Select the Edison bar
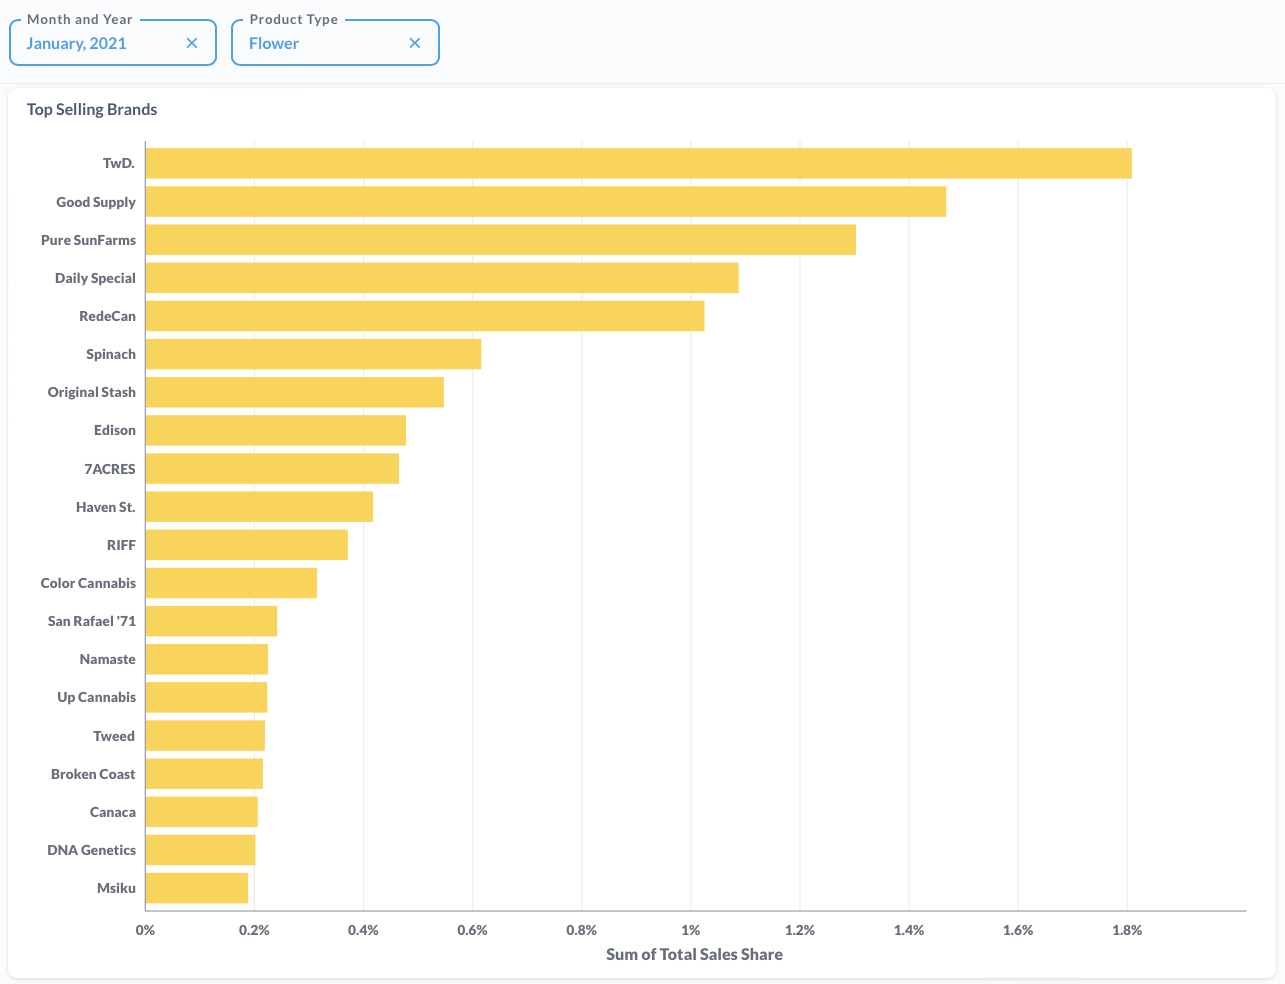This screenshot has width=1285, height=984. 275,430
